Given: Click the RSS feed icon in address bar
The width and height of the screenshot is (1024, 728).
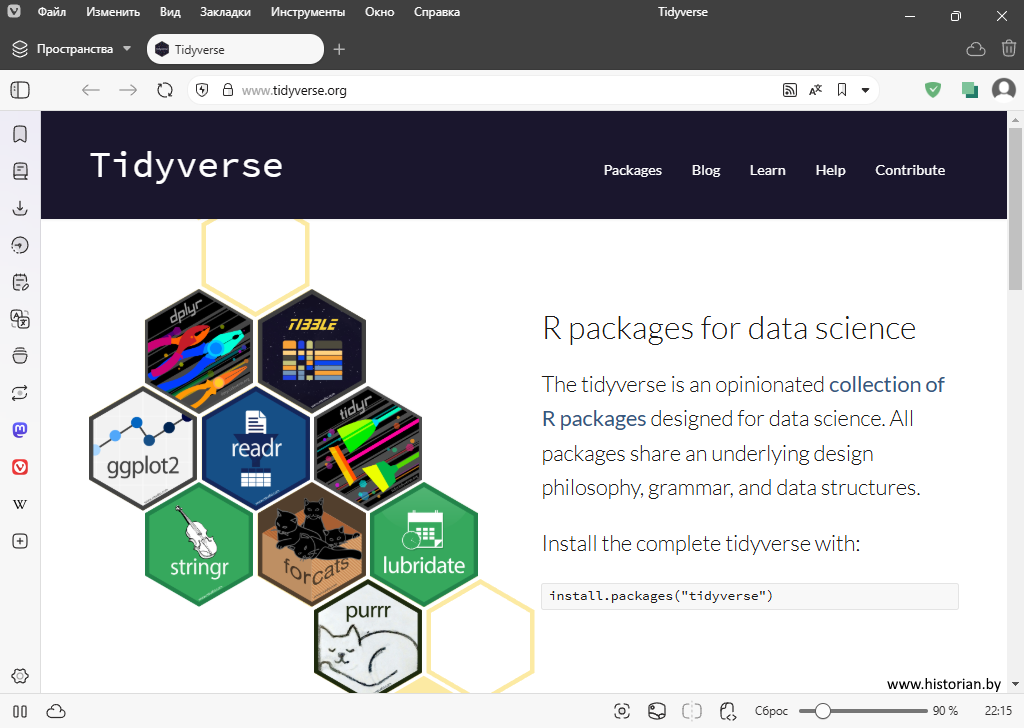Looking at the screenshot, I should pos(790,90).
